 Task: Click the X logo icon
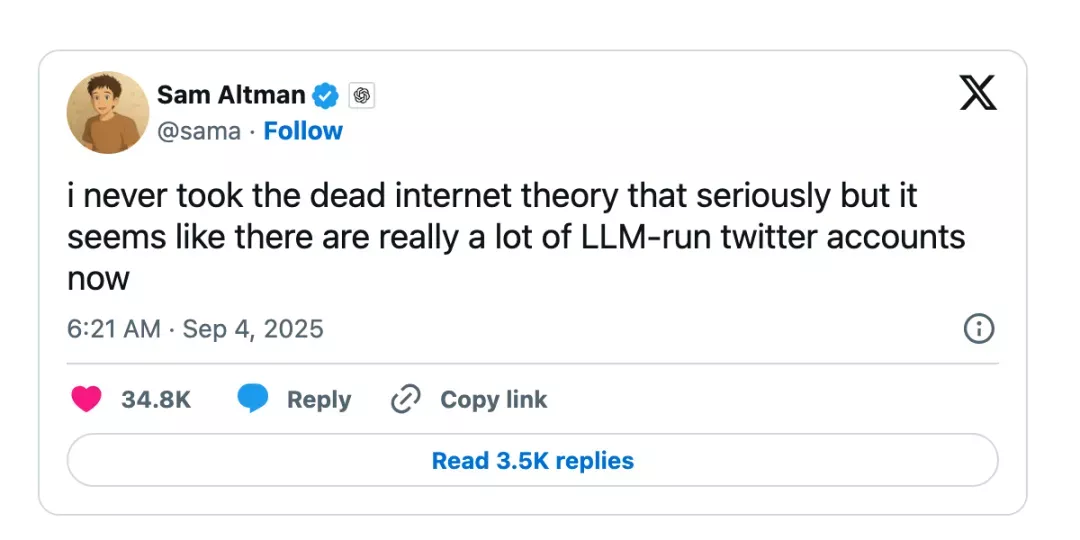977,93
